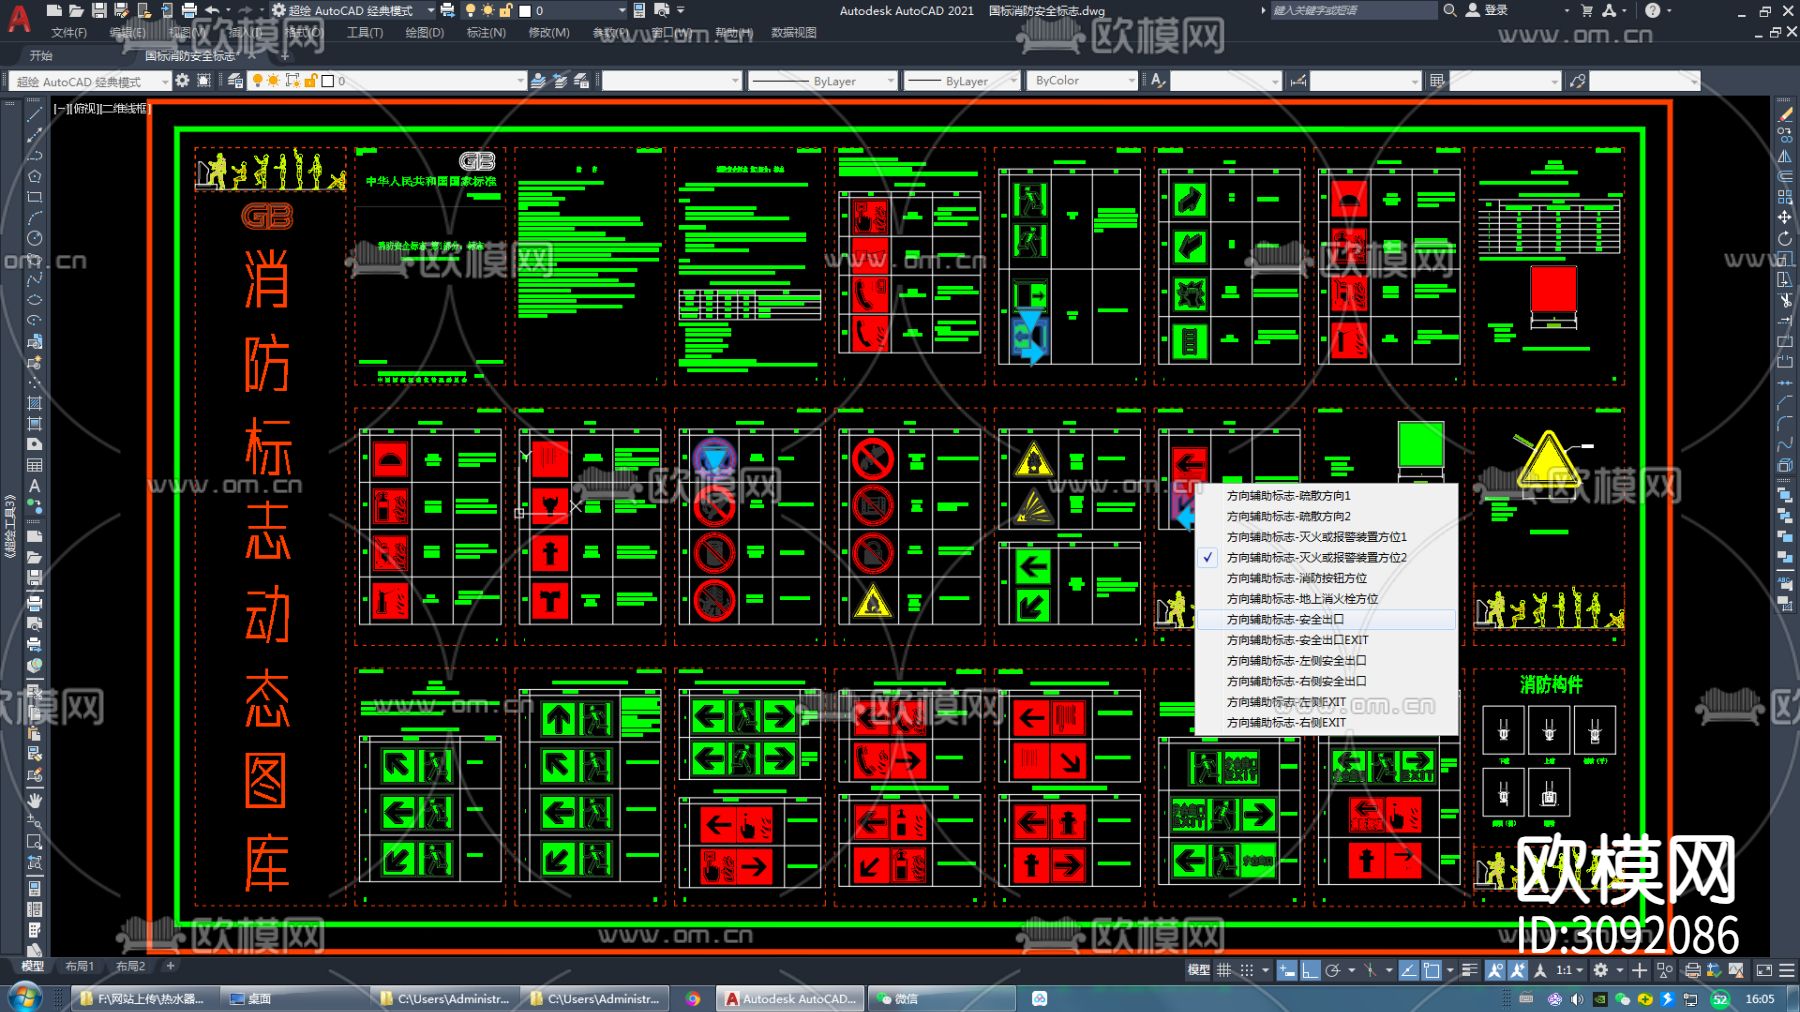Switch to the 开始 start tab
The image size is (1800, 1012).
tap(41, 56)
